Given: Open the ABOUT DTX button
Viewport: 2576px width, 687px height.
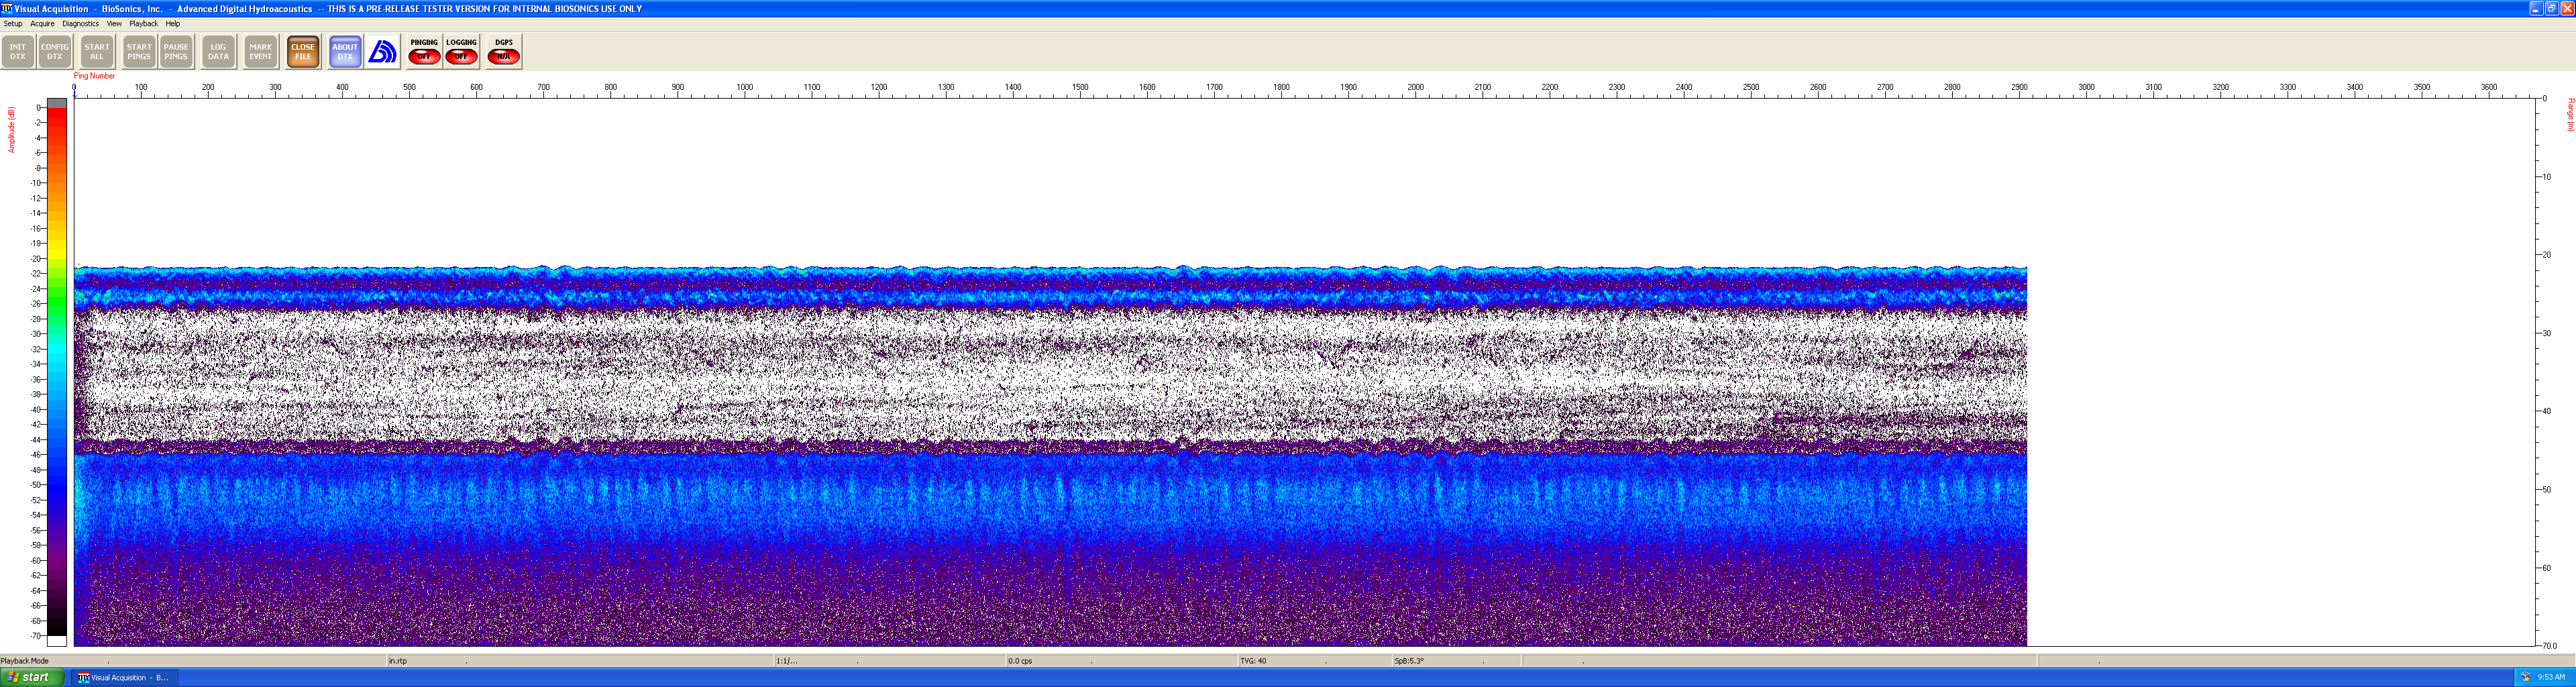Looking at the screenshot, I should pos(345,52).
